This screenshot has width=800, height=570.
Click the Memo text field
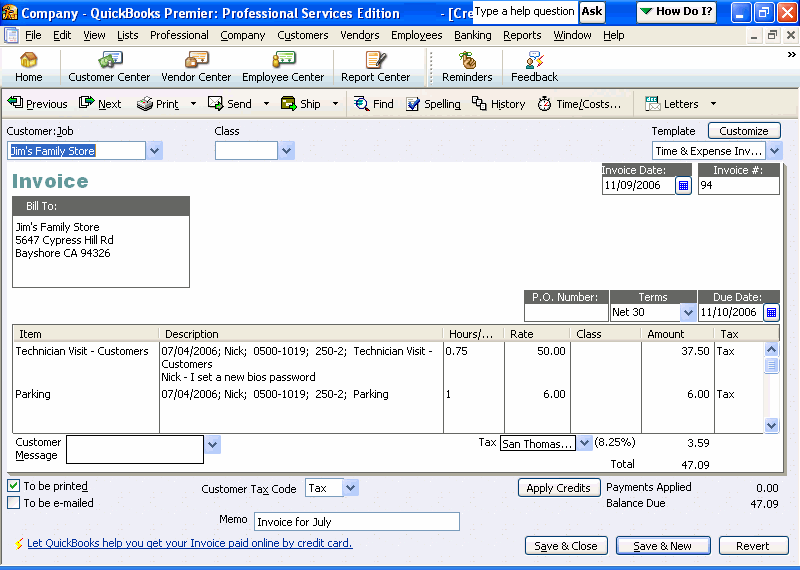coord(355,522)
